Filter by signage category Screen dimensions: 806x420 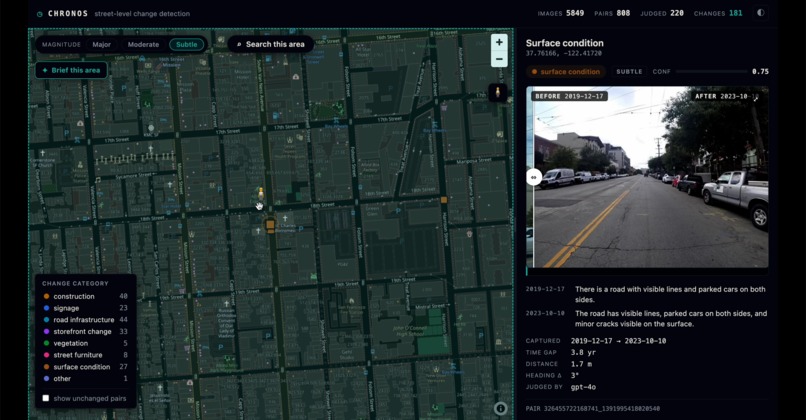(x=85, y=308)
